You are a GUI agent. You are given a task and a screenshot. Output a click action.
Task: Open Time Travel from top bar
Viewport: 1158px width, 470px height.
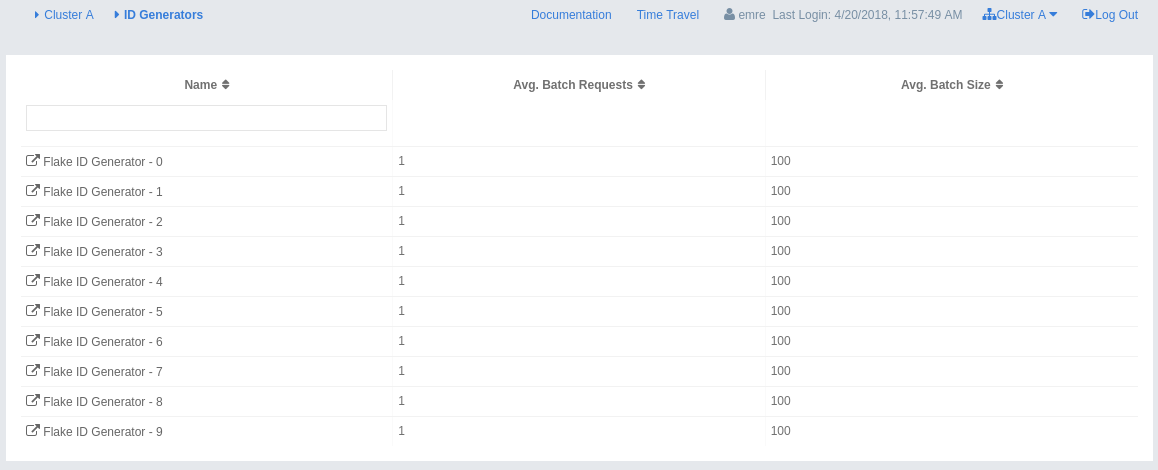(x=668, y=15)
